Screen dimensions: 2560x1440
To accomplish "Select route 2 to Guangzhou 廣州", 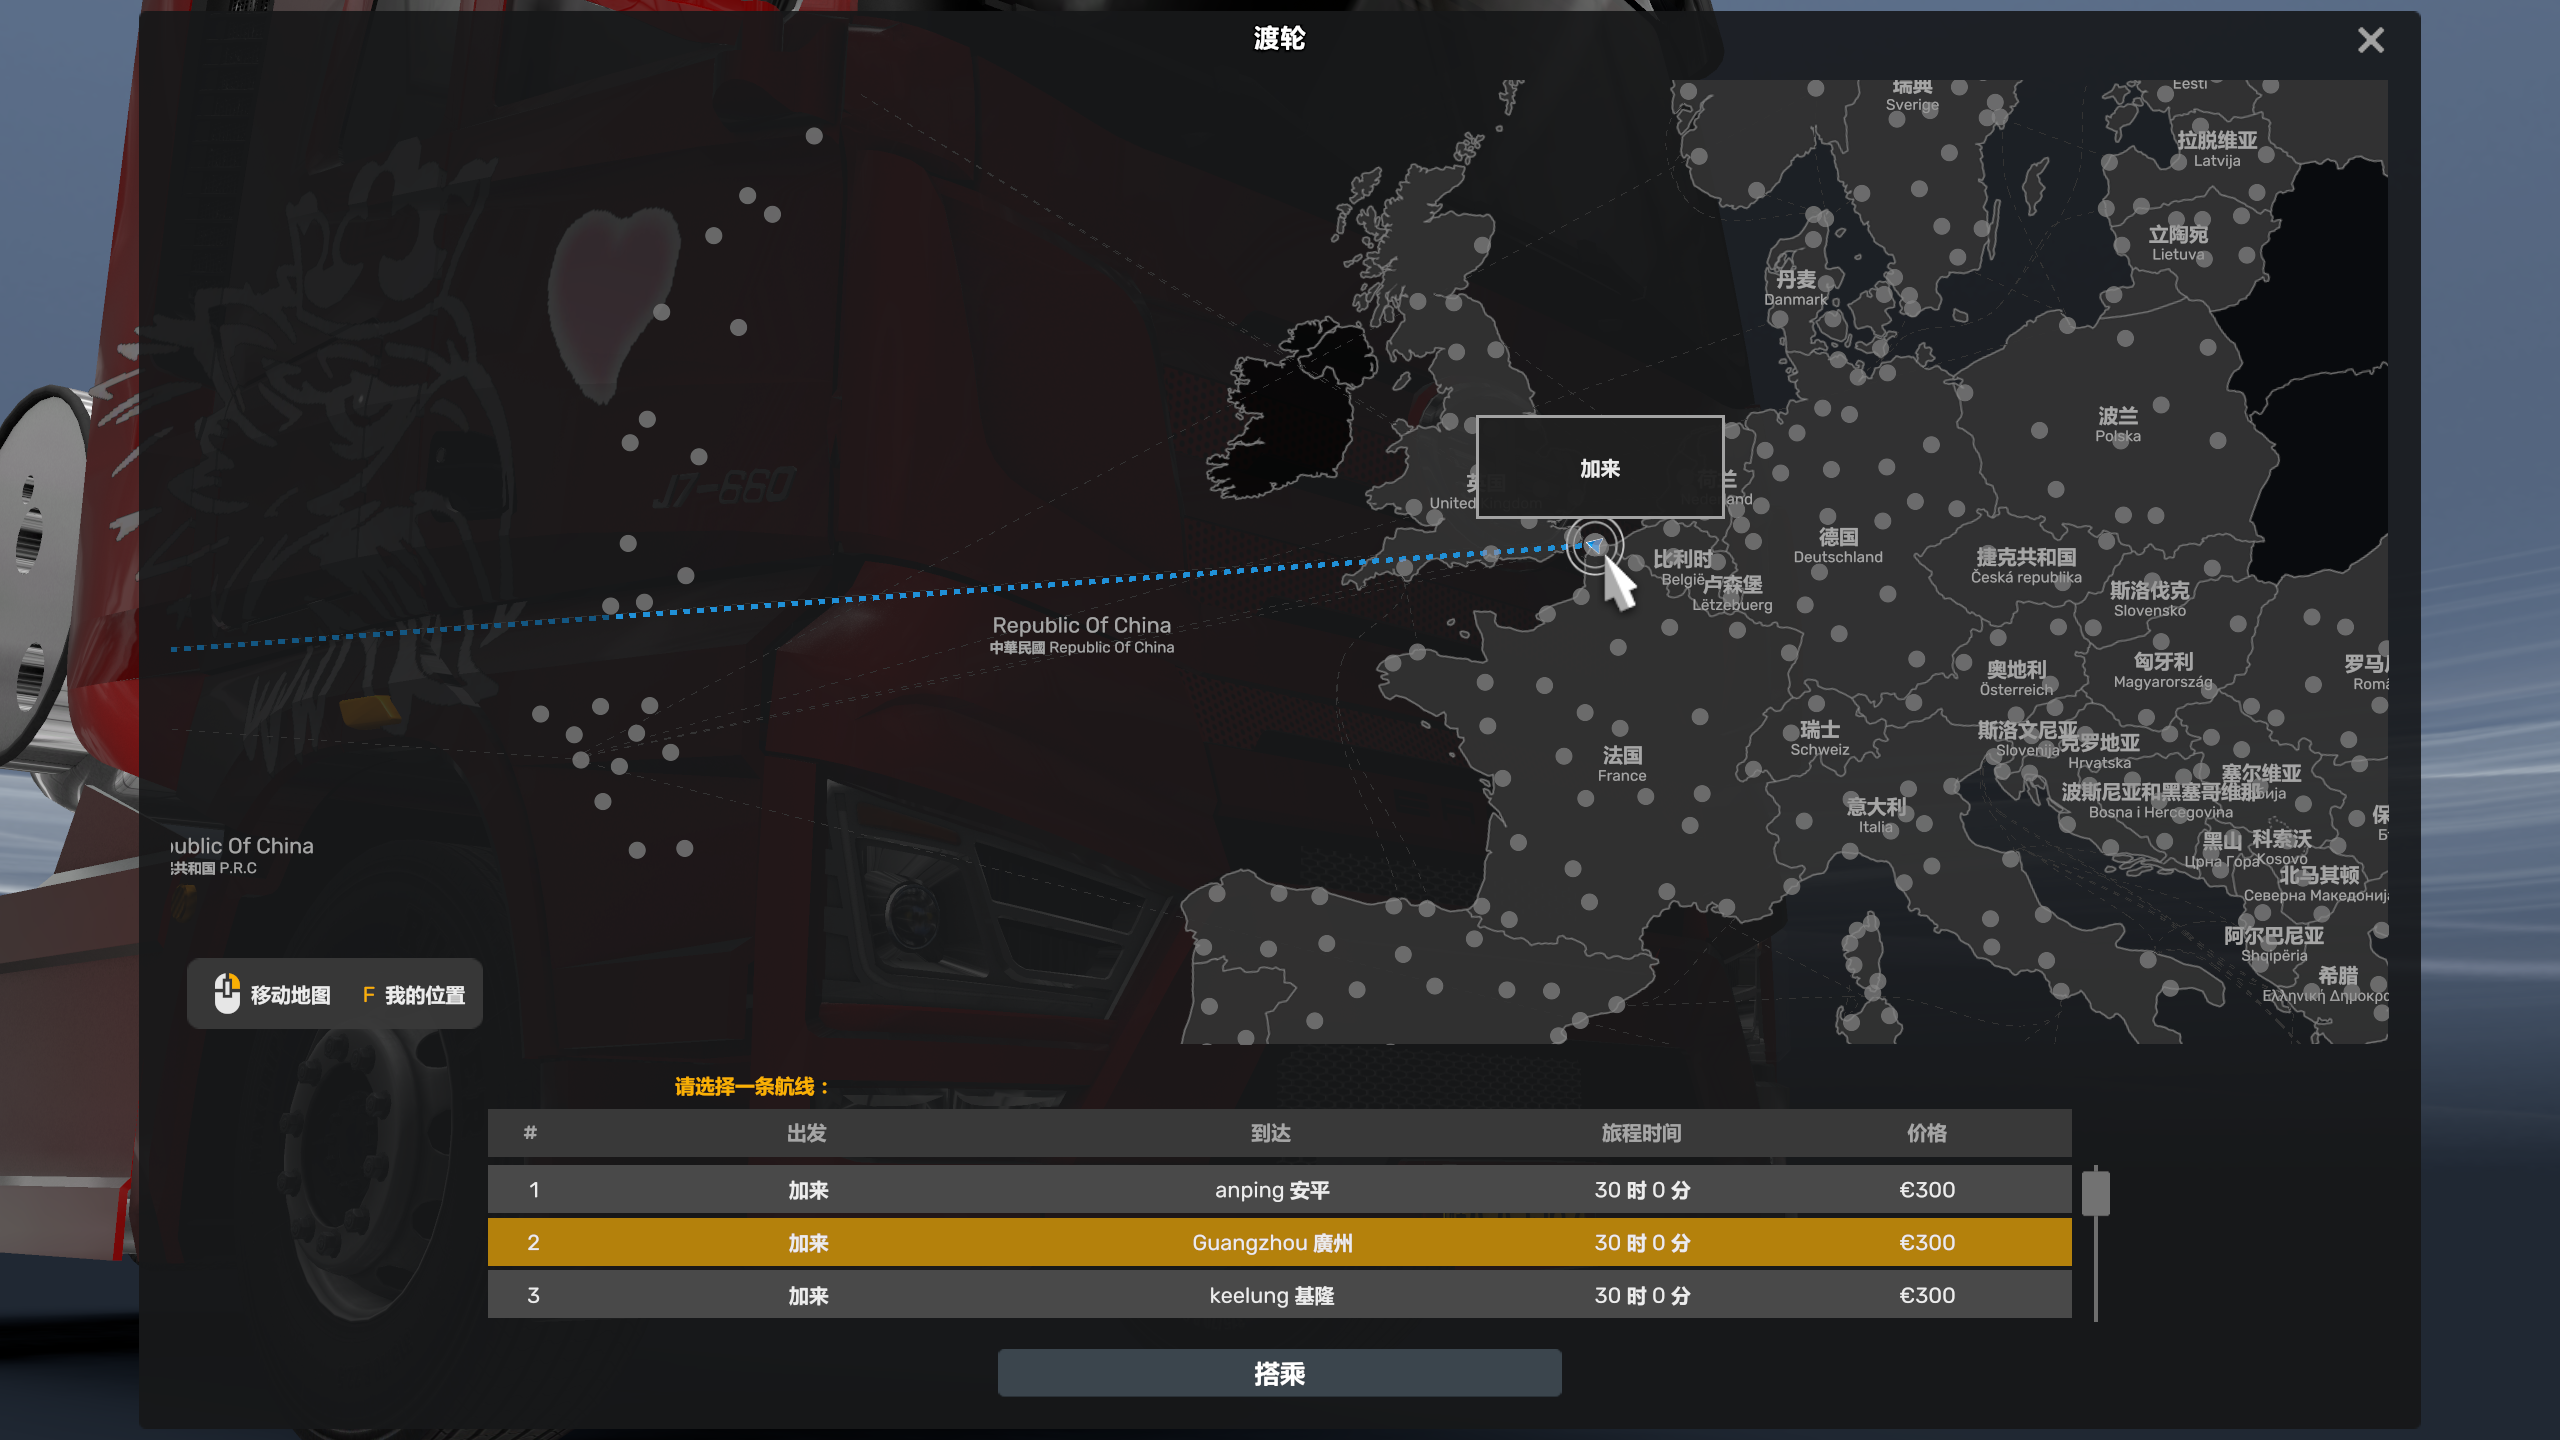I will 1279,1242.
